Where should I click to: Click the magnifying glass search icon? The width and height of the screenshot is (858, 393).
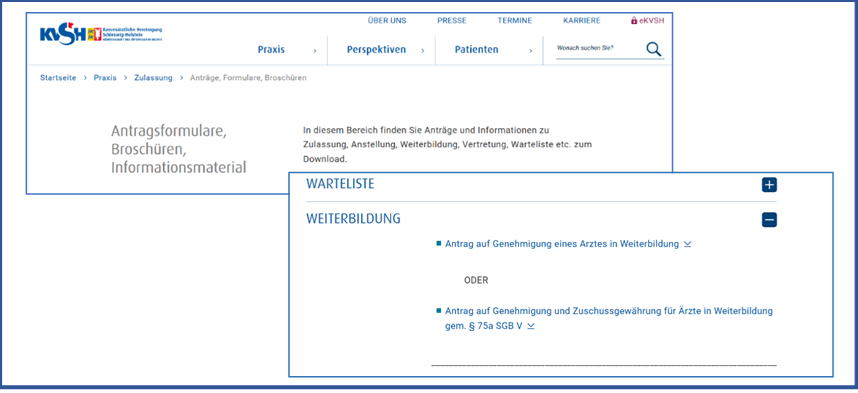654,49
